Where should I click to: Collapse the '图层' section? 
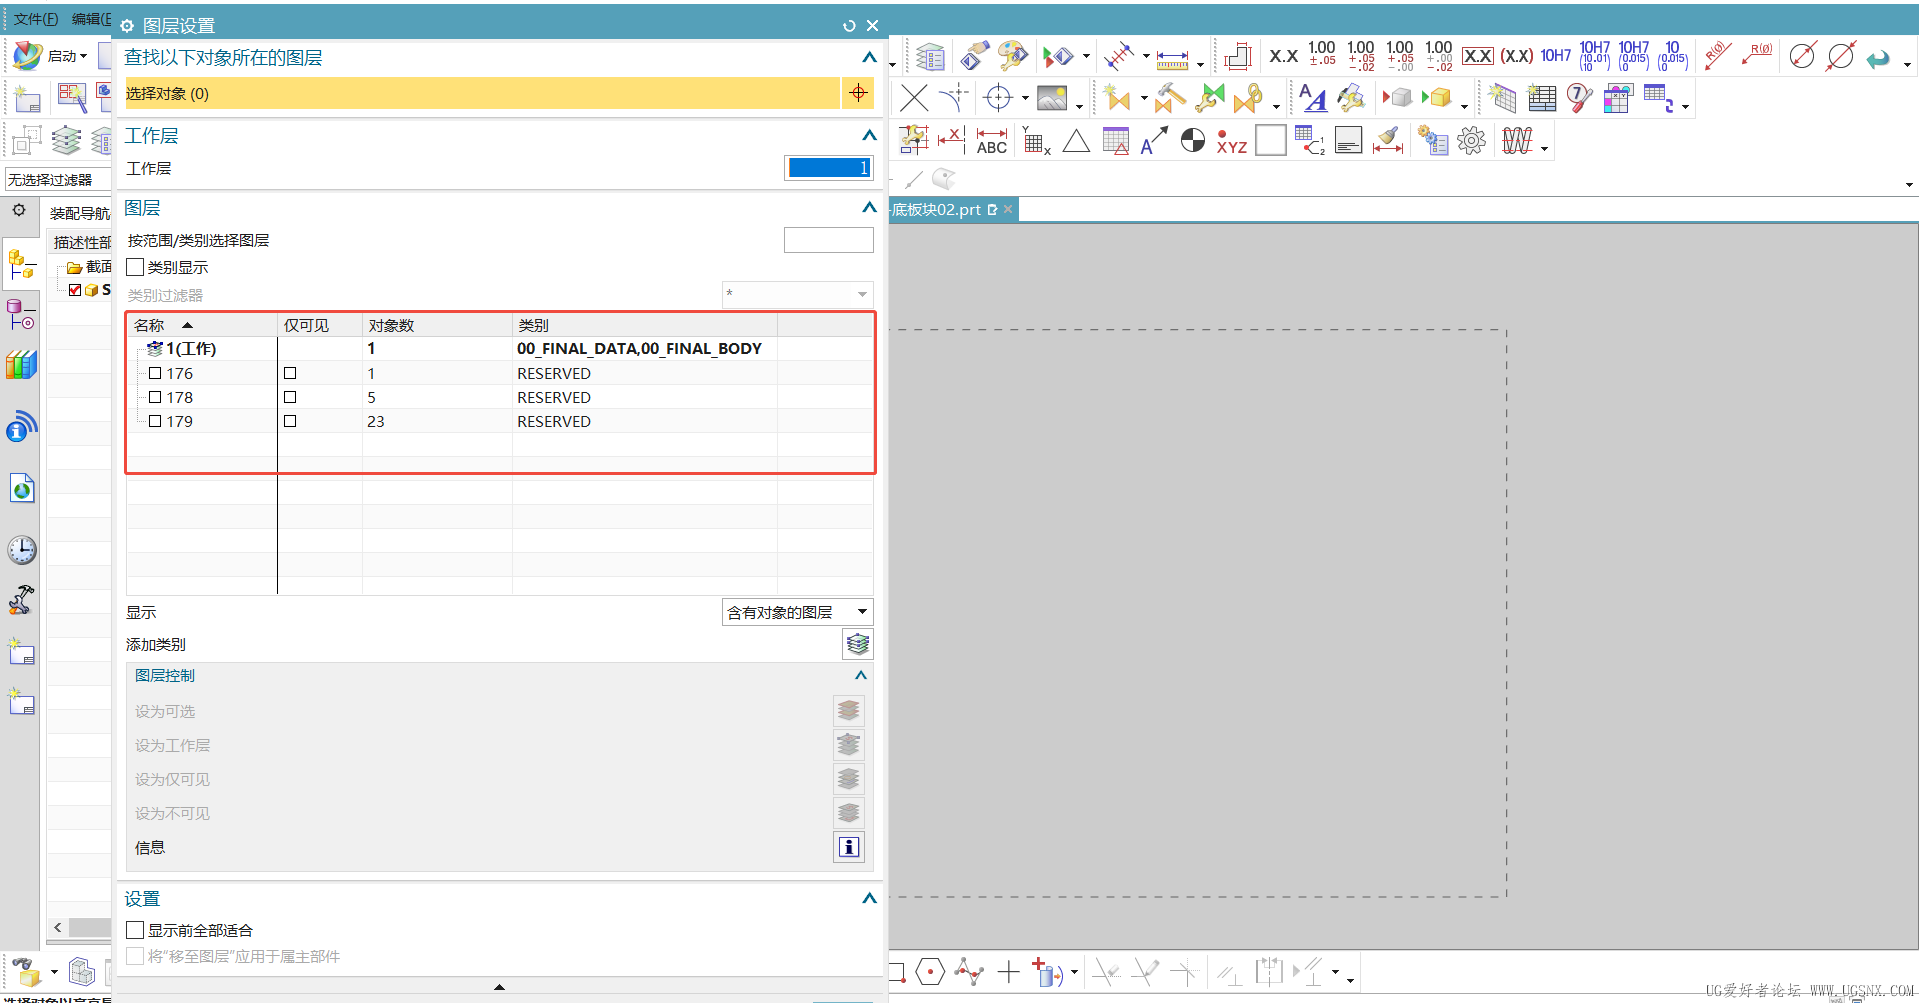click(869, 208)
